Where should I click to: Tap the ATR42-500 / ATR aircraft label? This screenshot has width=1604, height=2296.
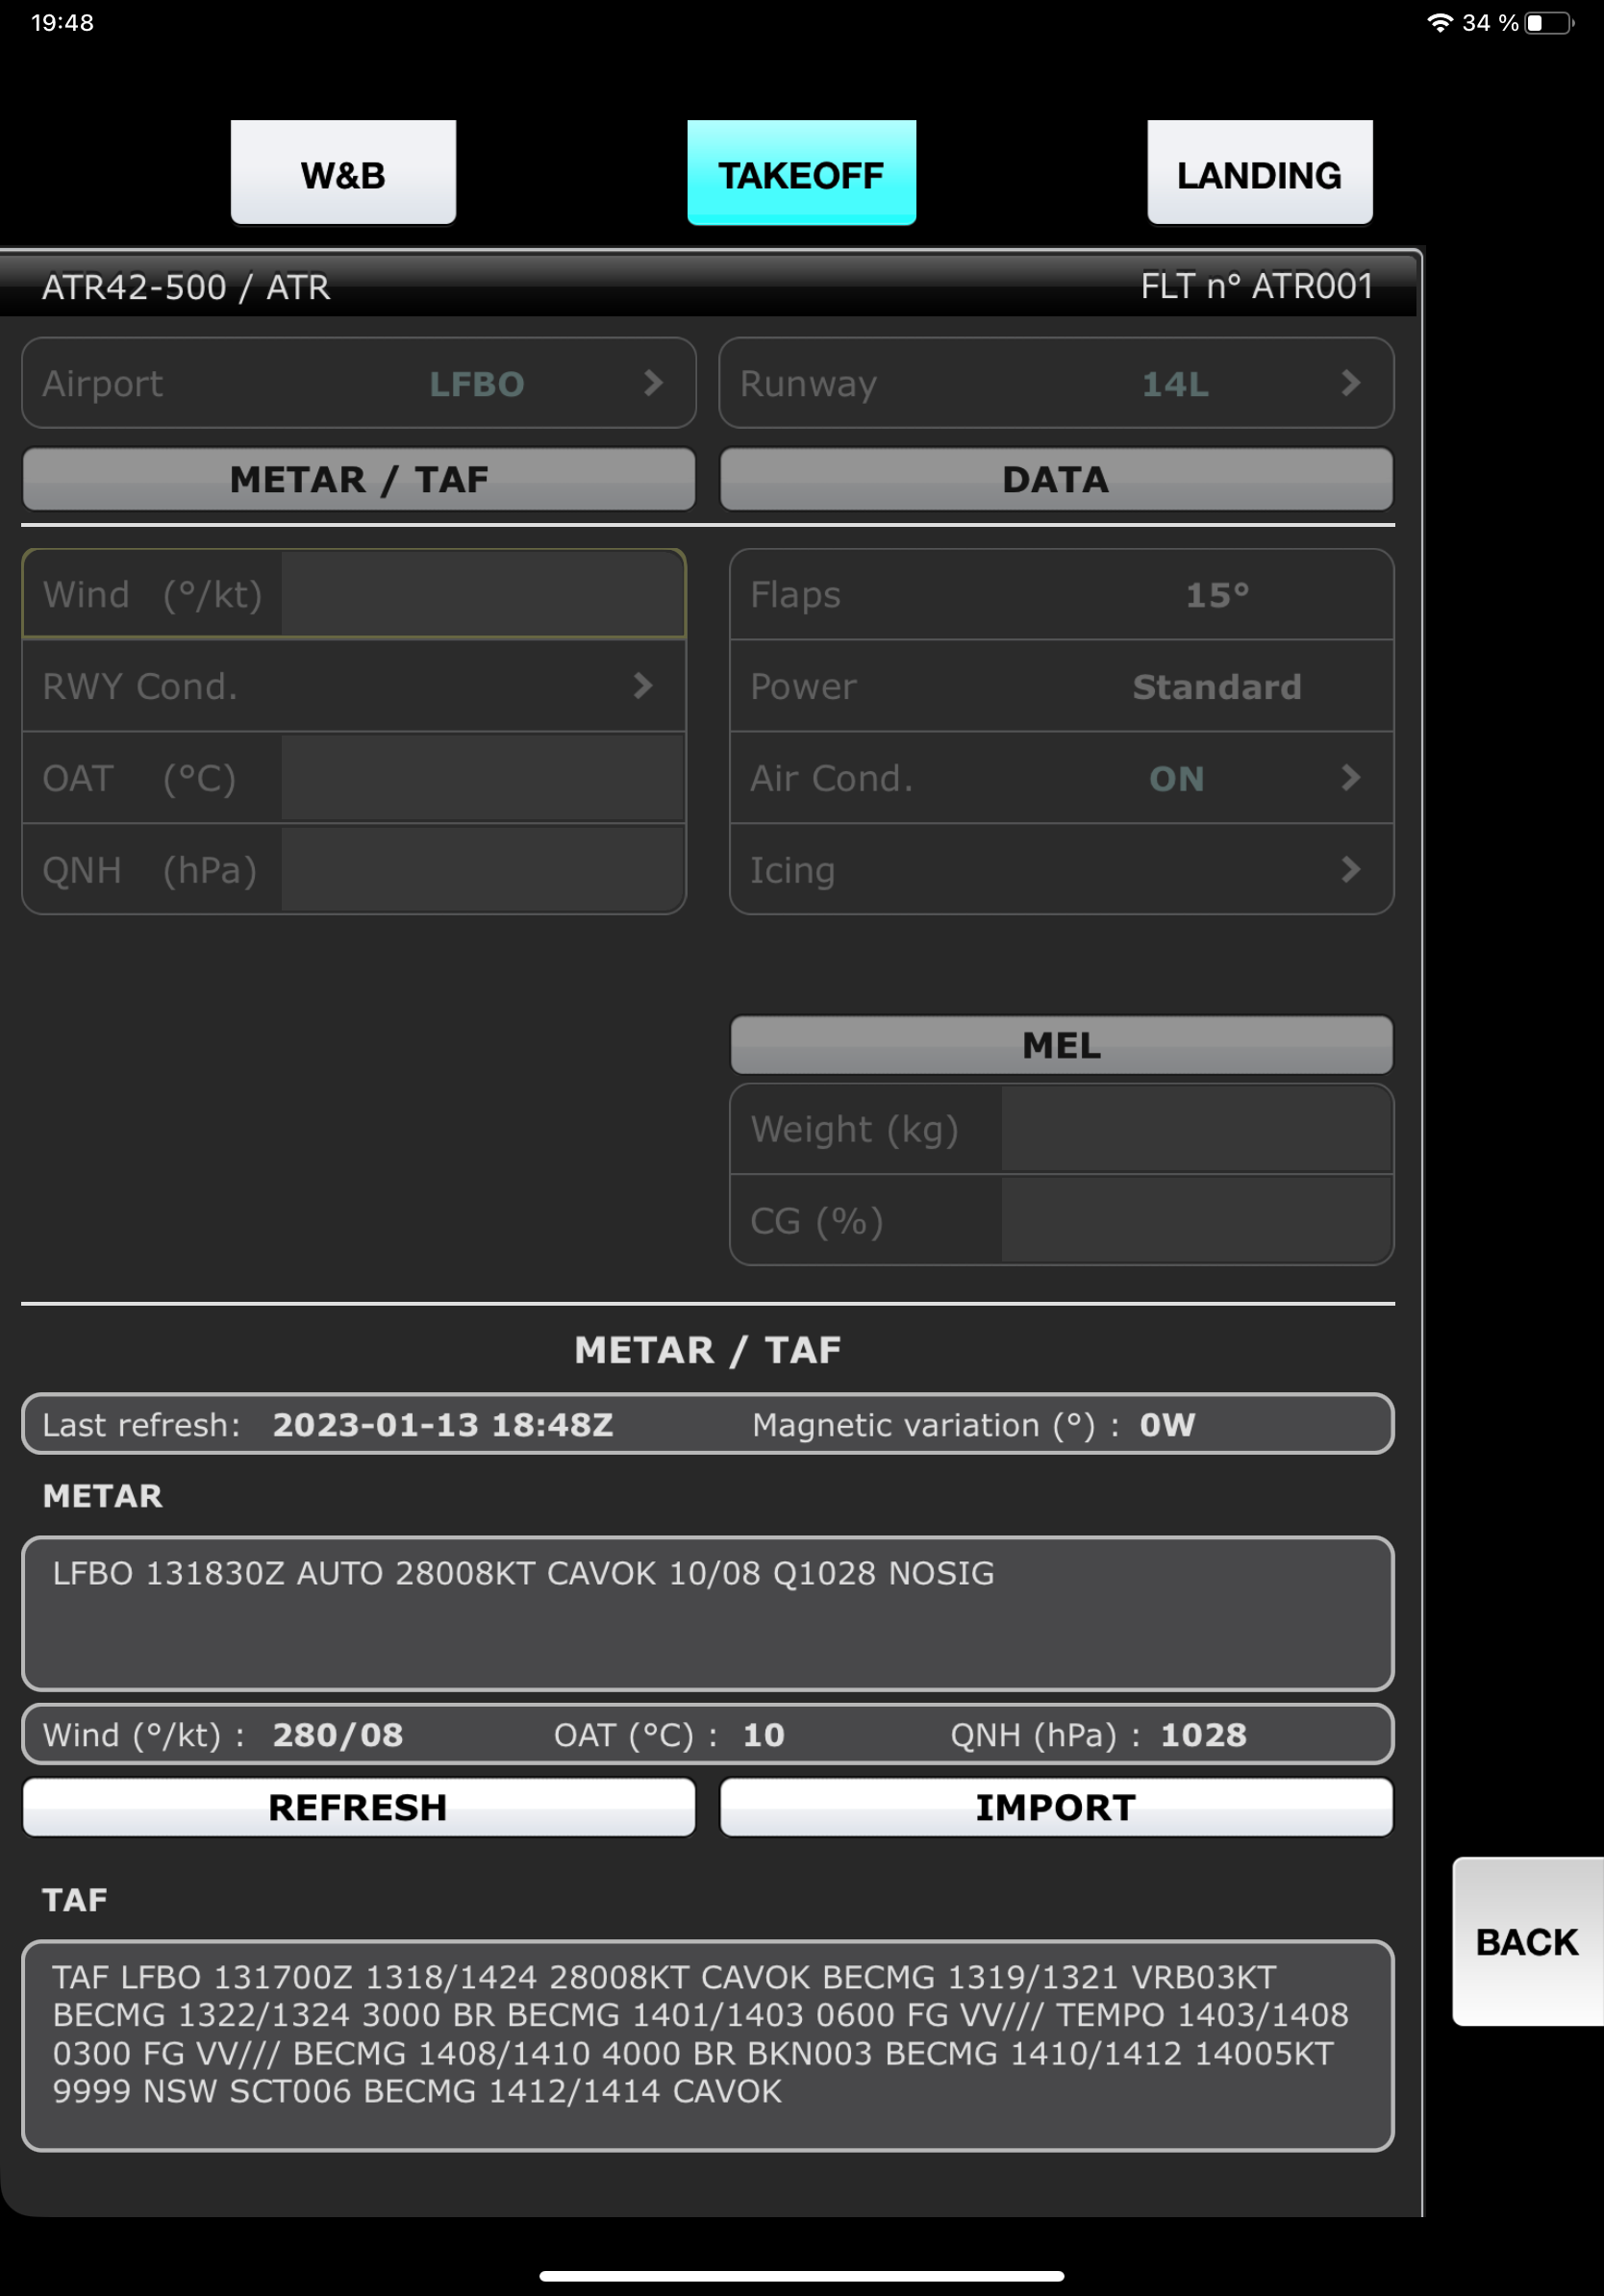[x=186, y=287]
